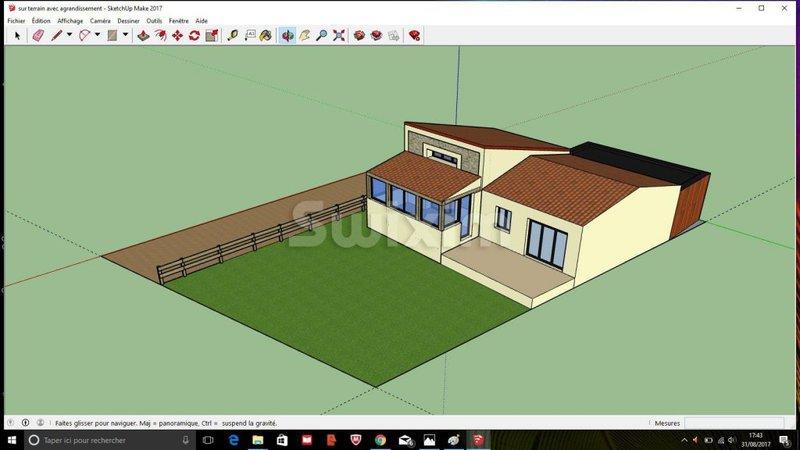
Task: Select the arrow Select tool
Action: point(16,35)
